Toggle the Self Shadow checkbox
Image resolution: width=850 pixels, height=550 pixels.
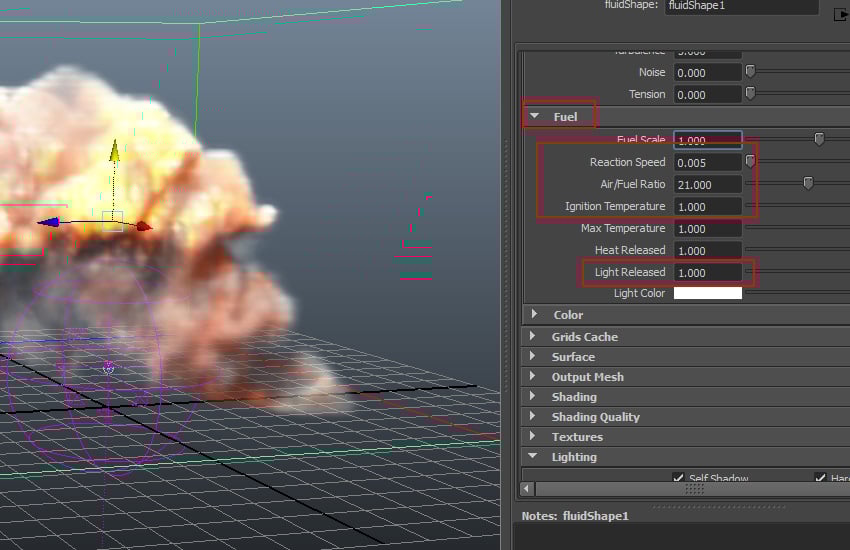[x=679, y=478]
